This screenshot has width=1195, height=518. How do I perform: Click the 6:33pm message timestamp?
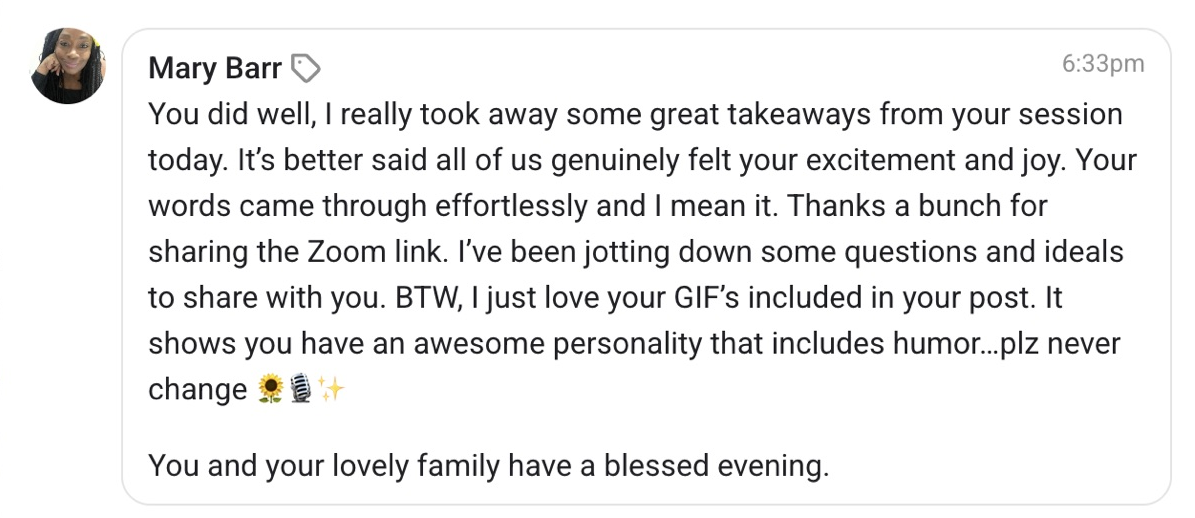1103,63
